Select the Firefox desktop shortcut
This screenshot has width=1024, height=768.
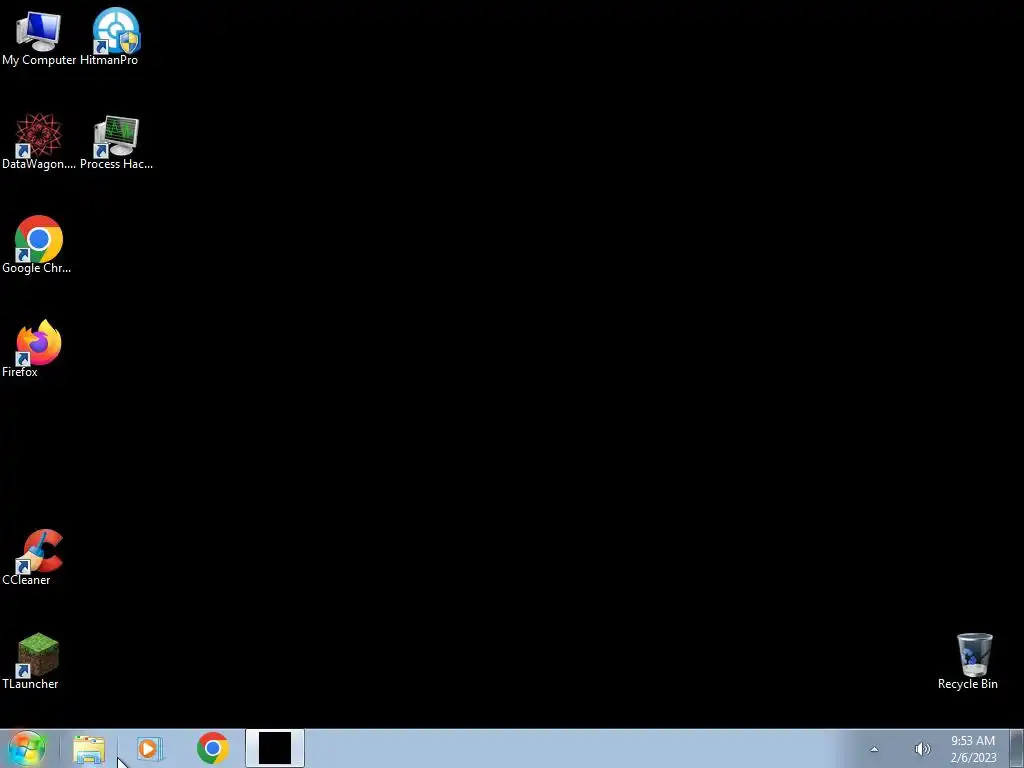(39, 349)
